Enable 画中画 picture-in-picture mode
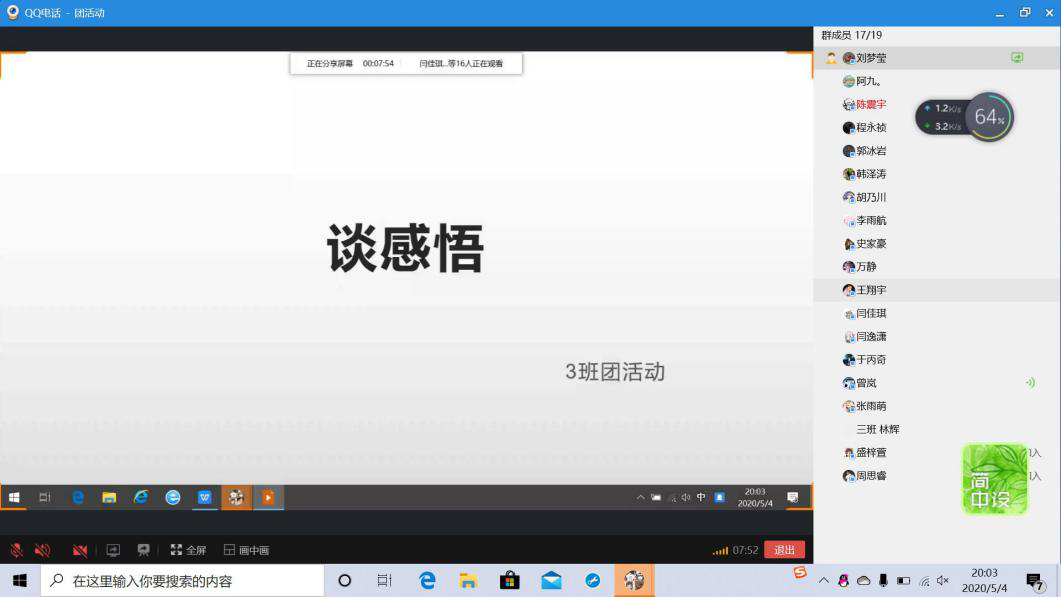1061x597 pixels. 246,550
